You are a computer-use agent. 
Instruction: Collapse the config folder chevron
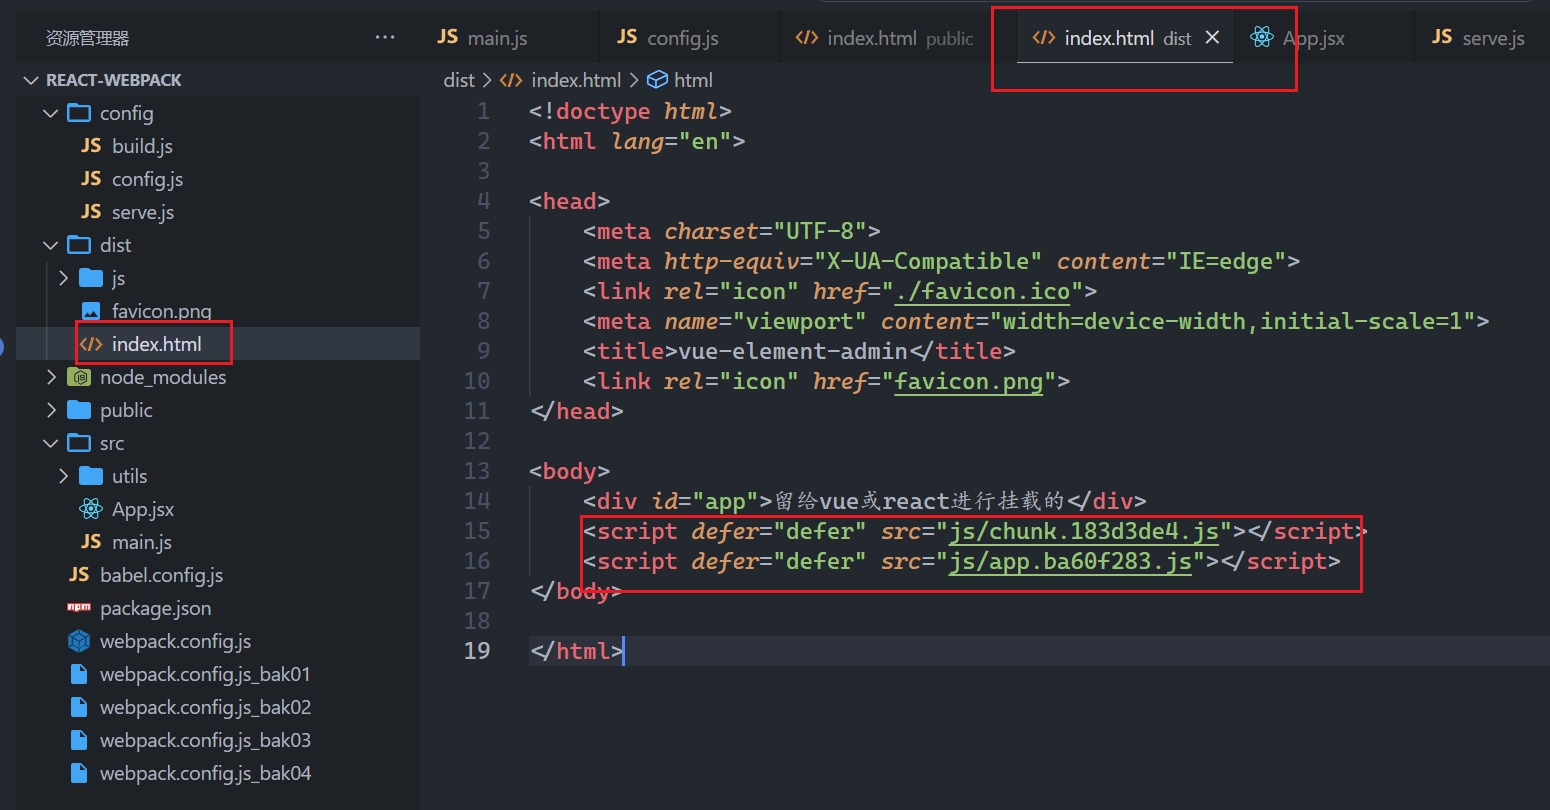click(x=51, y=113)
